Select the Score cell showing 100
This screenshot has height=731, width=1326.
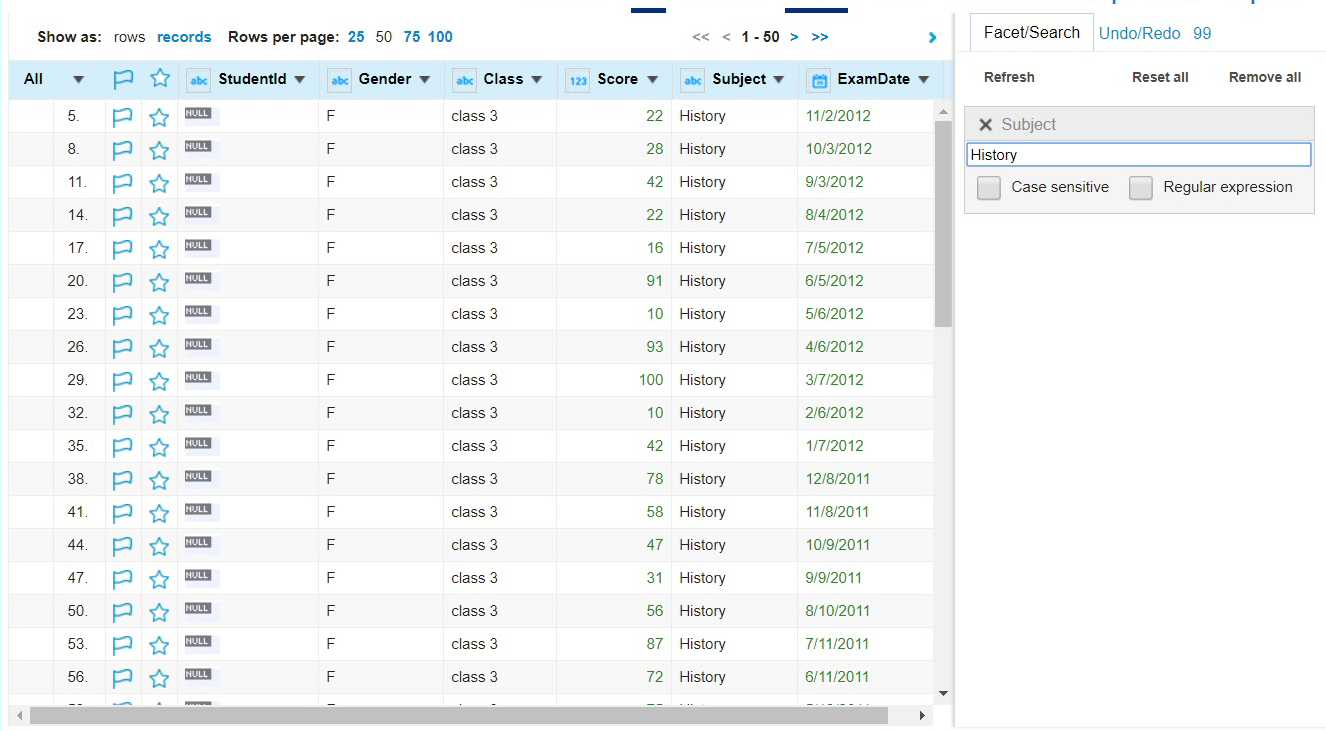click(x=615, y=380)
